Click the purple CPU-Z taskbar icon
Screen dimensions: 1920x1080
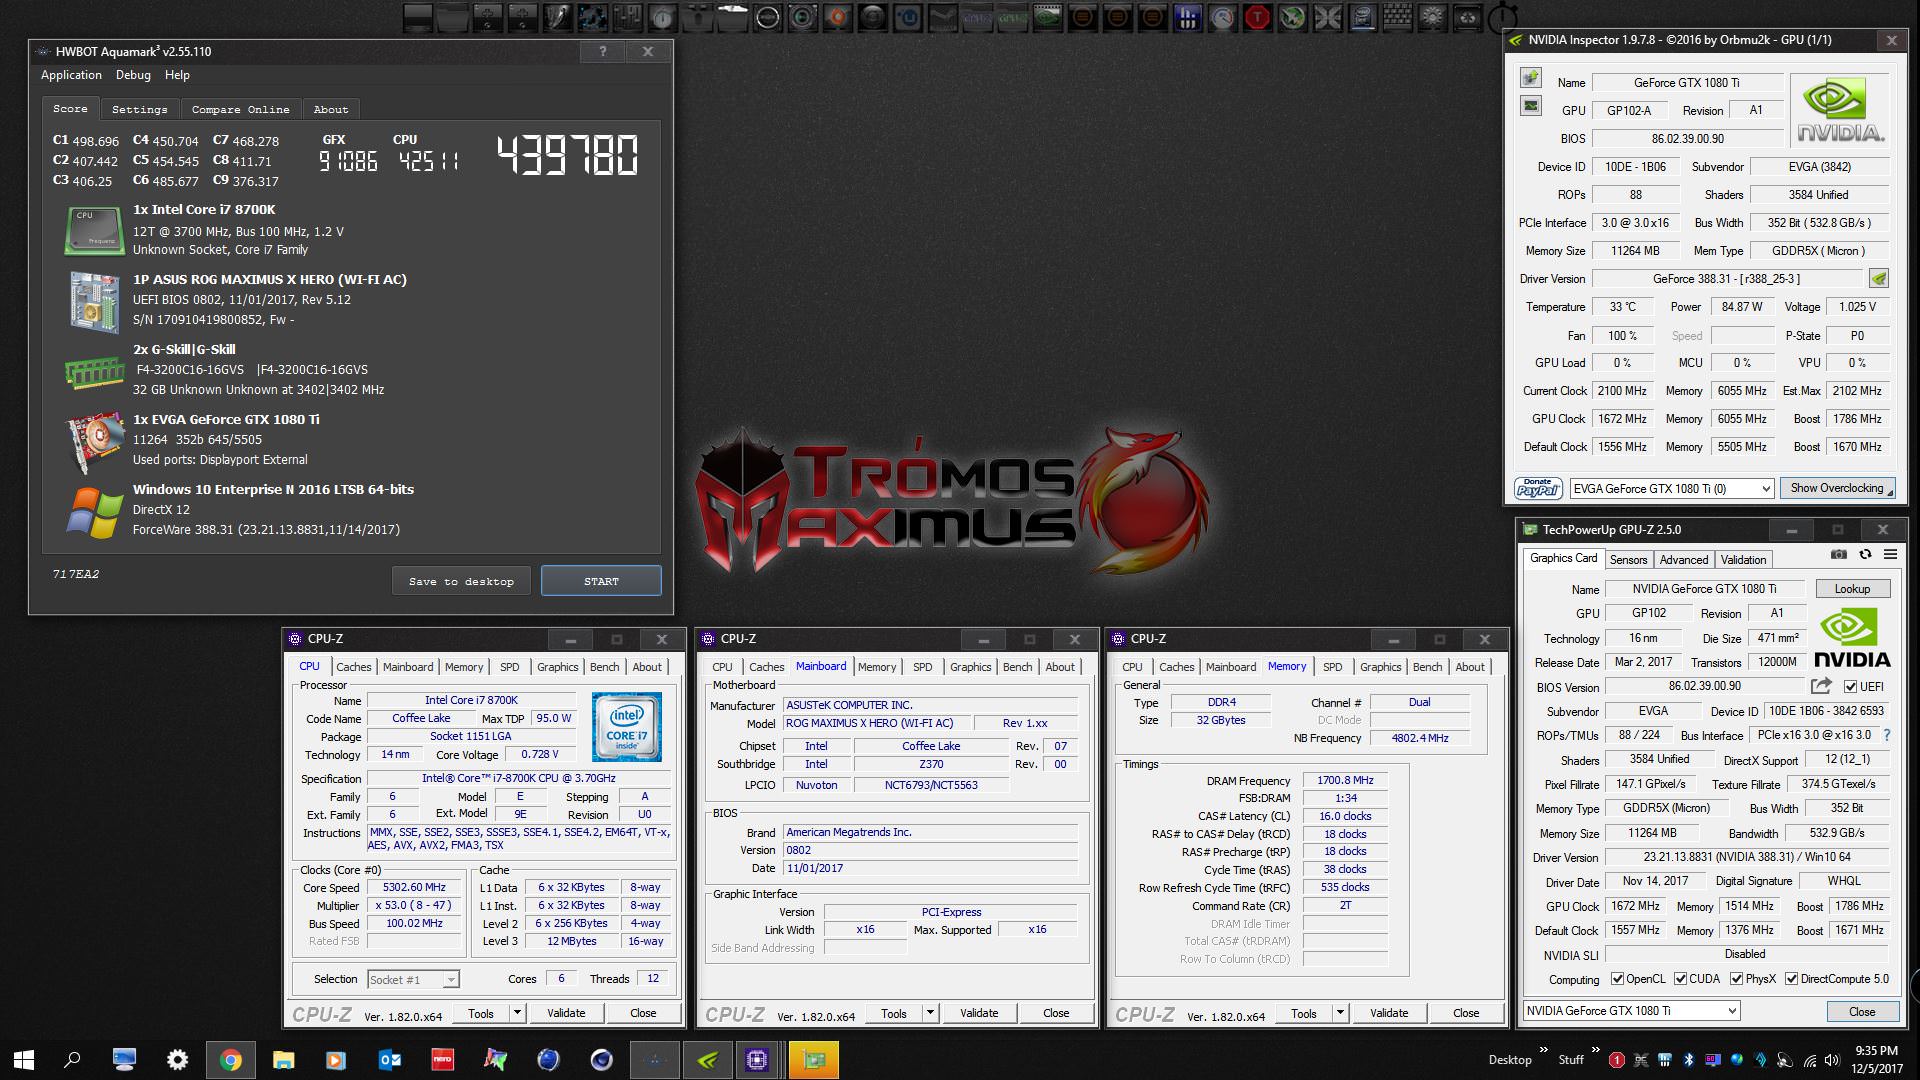756,1059
